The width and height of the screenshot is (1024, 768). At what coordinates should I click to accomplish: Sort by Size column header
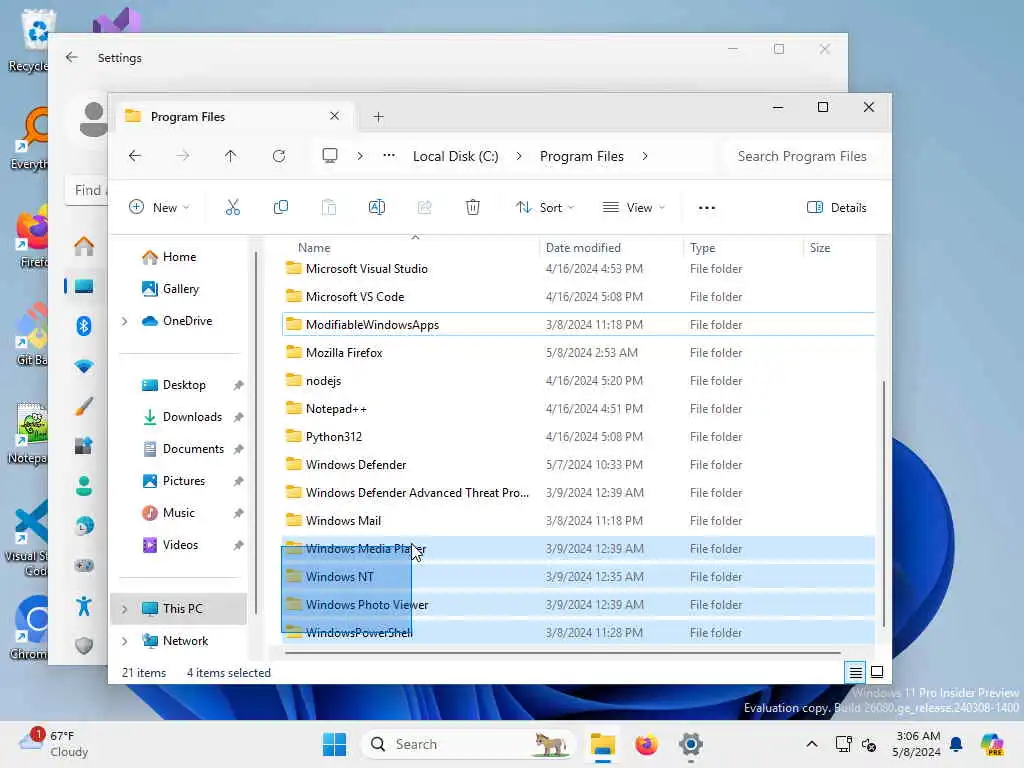click(820, 248)
